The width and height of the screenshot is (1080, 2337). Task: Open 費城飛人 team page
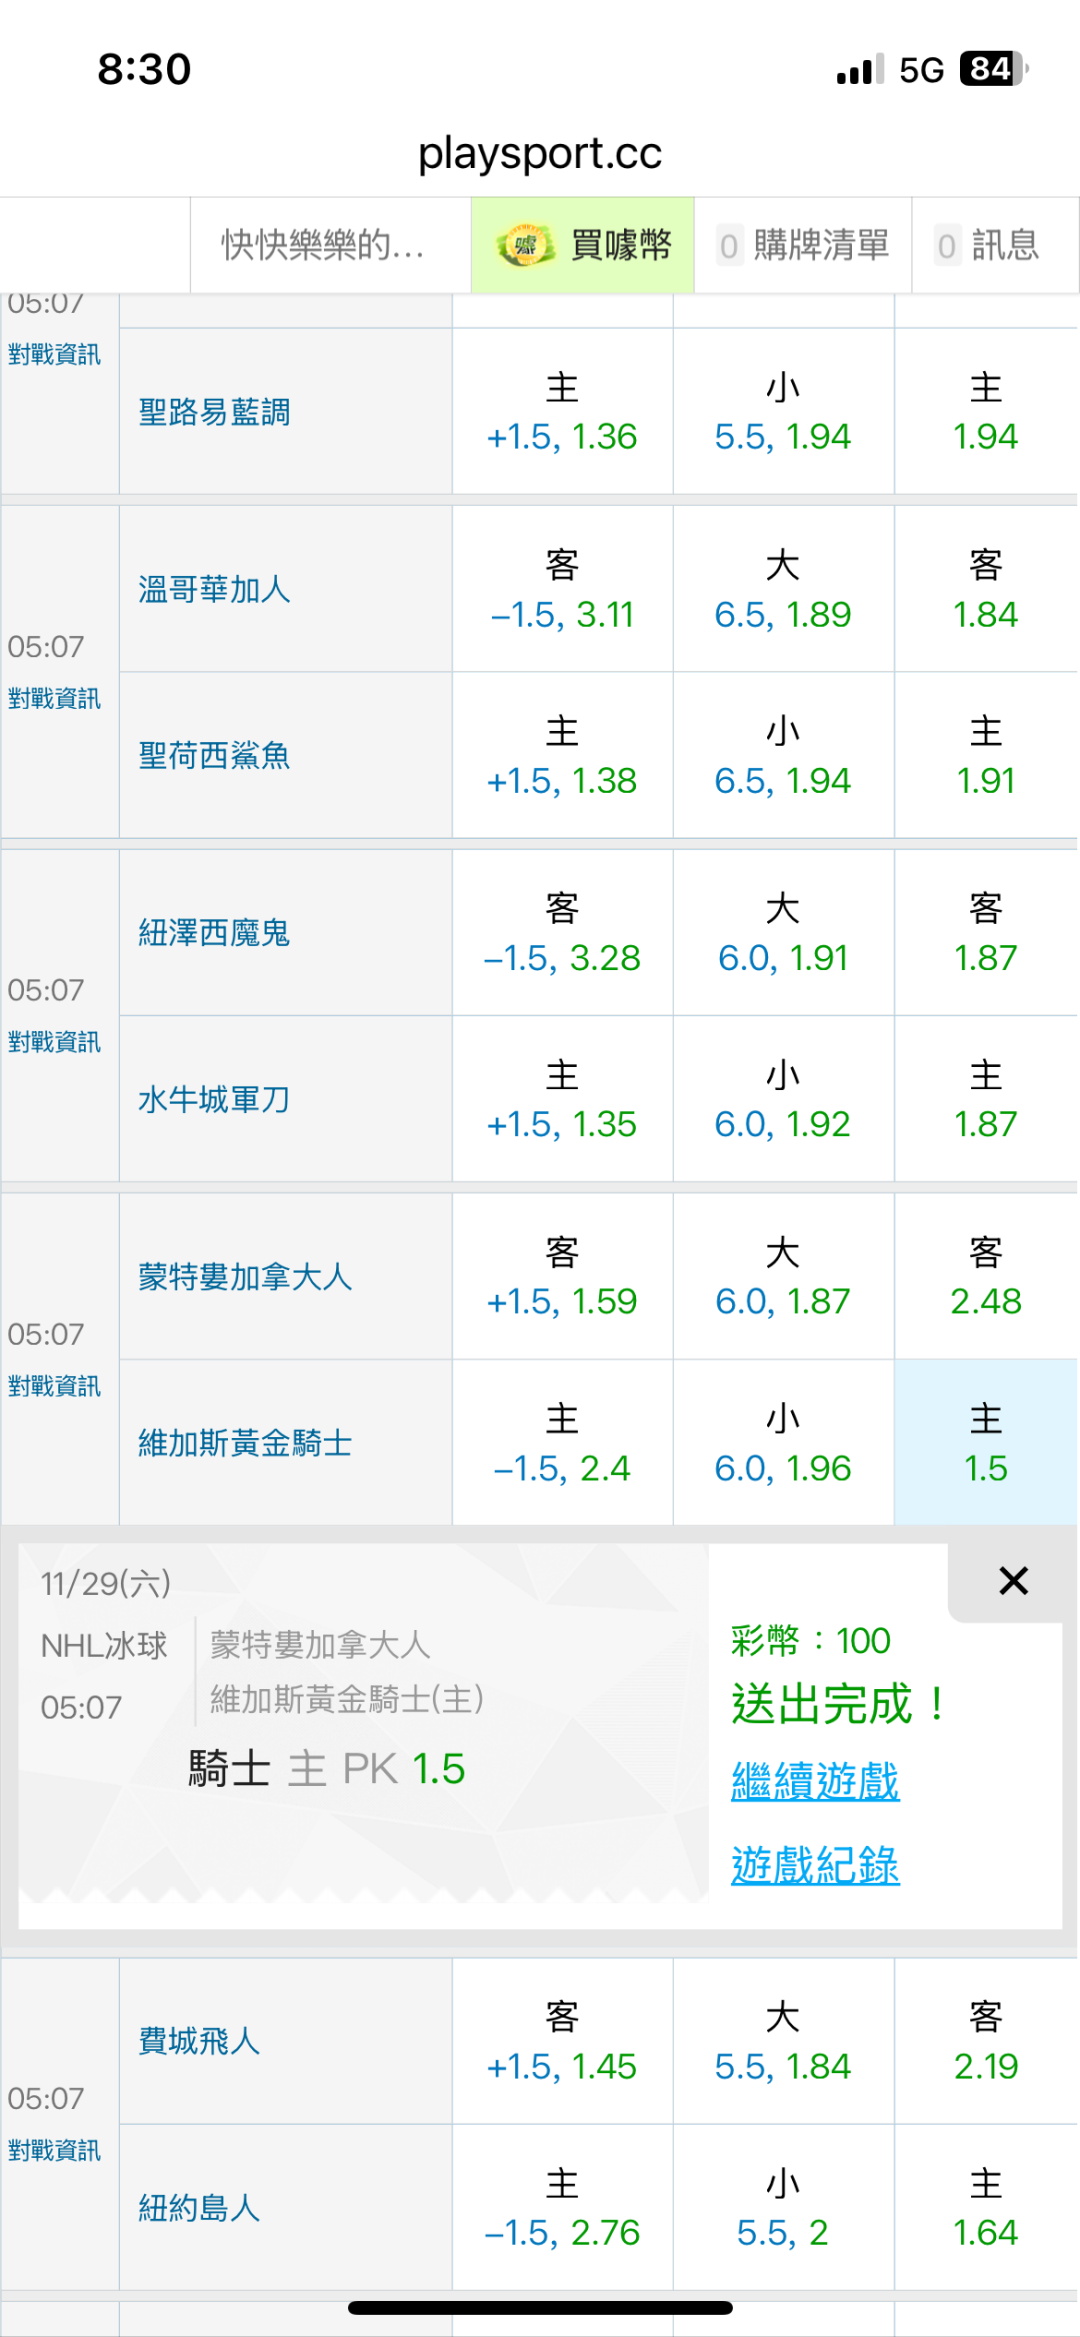199,2041
